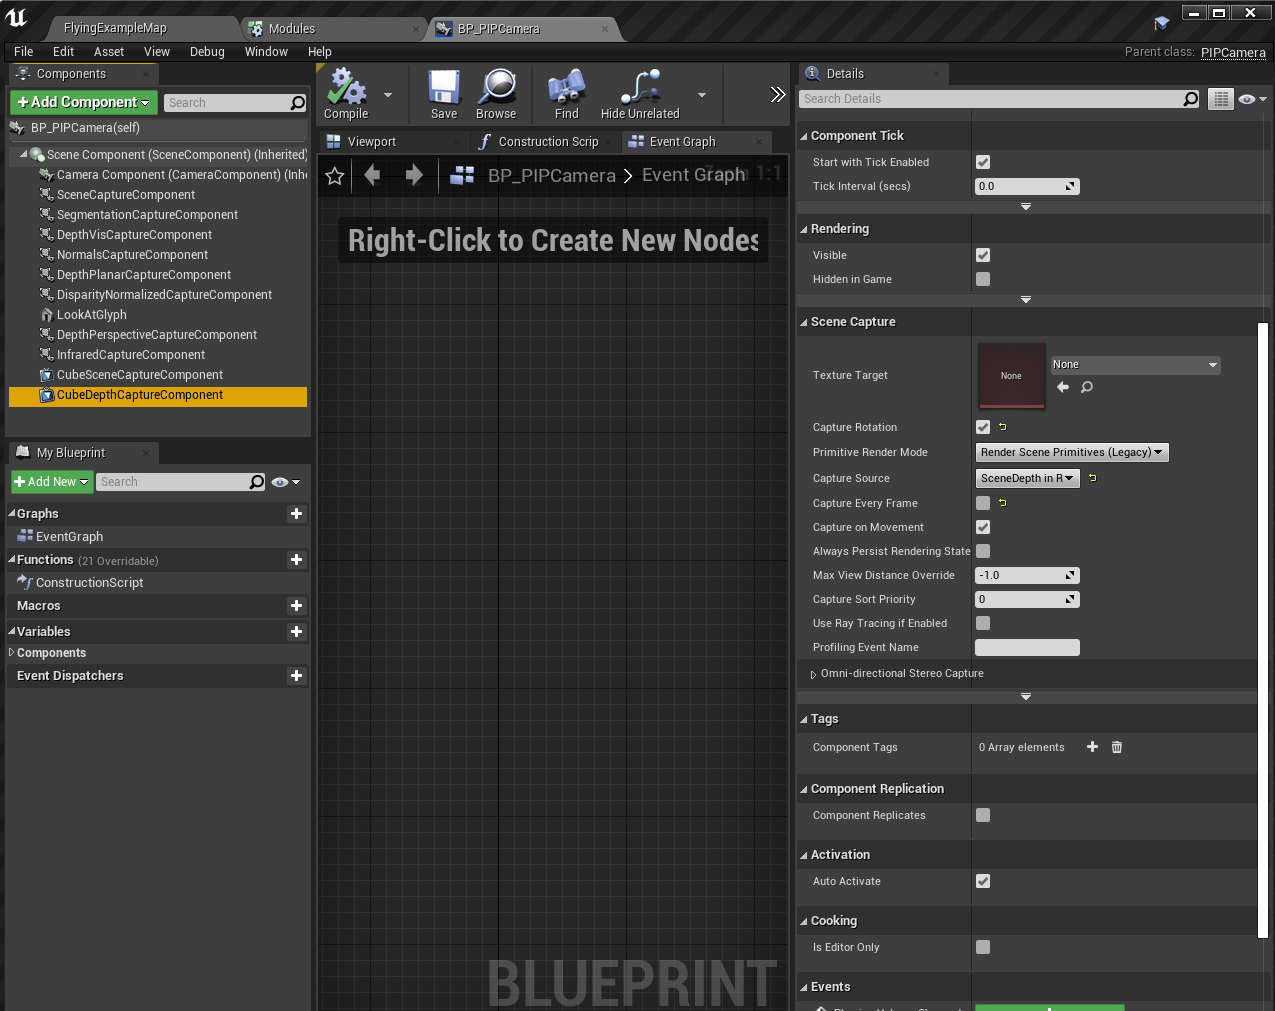The height and width of the screenshot is (1011, 1275).
Task: Open the File menu
Action: tap(24, 52)
